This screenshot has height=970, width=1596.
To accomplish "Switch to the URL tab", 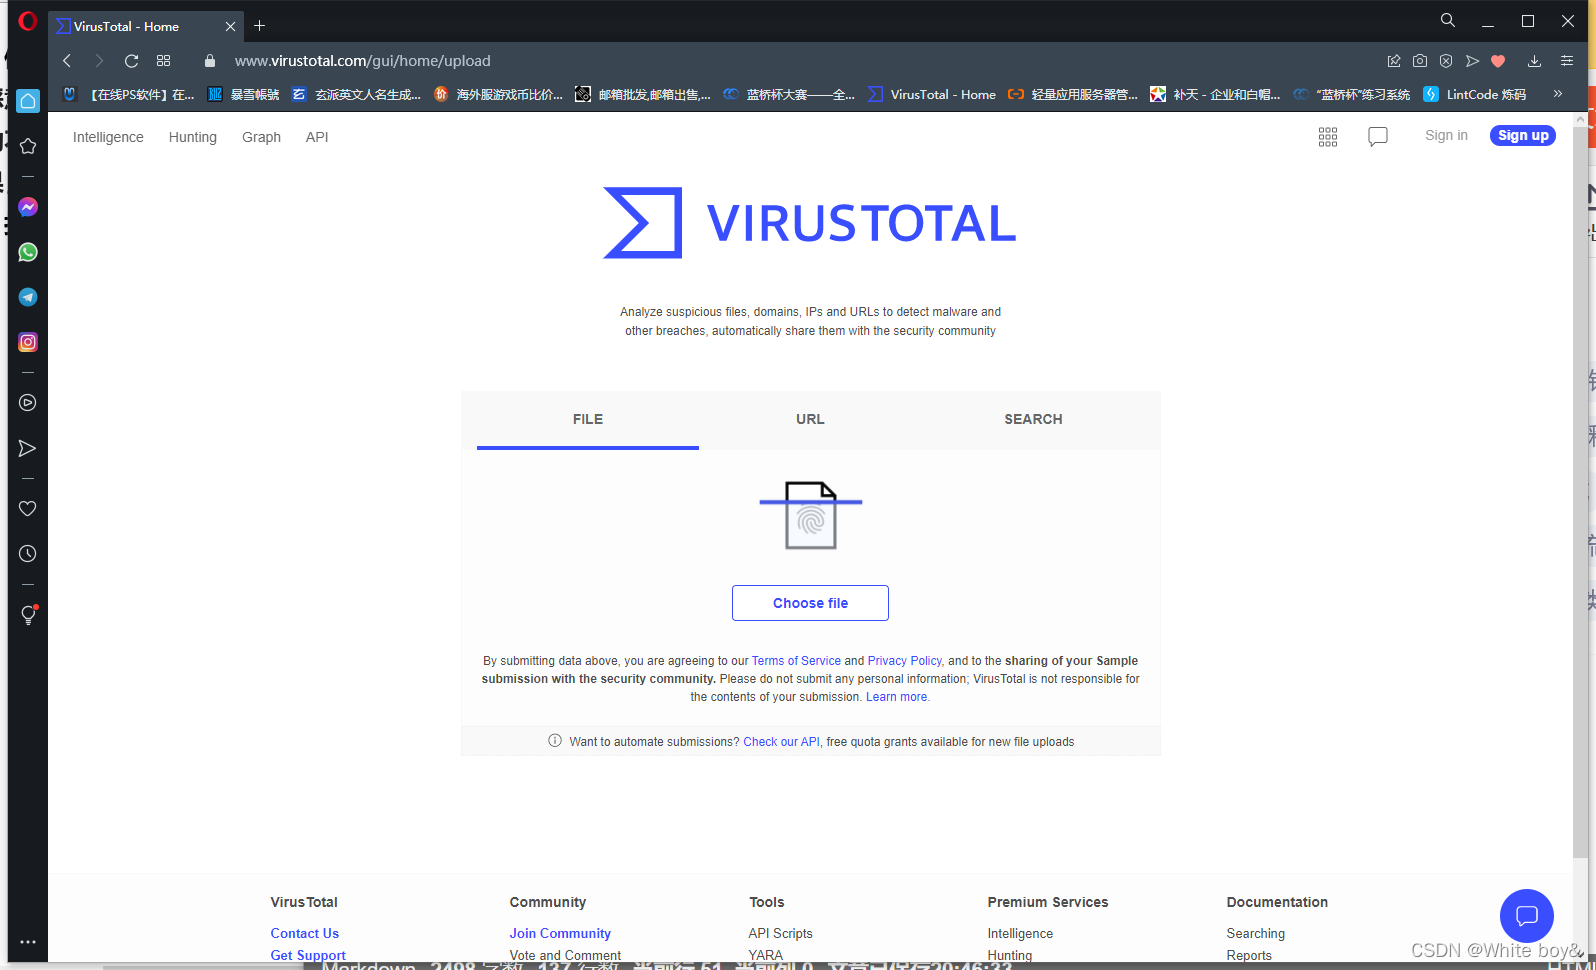I will point(810,420).
